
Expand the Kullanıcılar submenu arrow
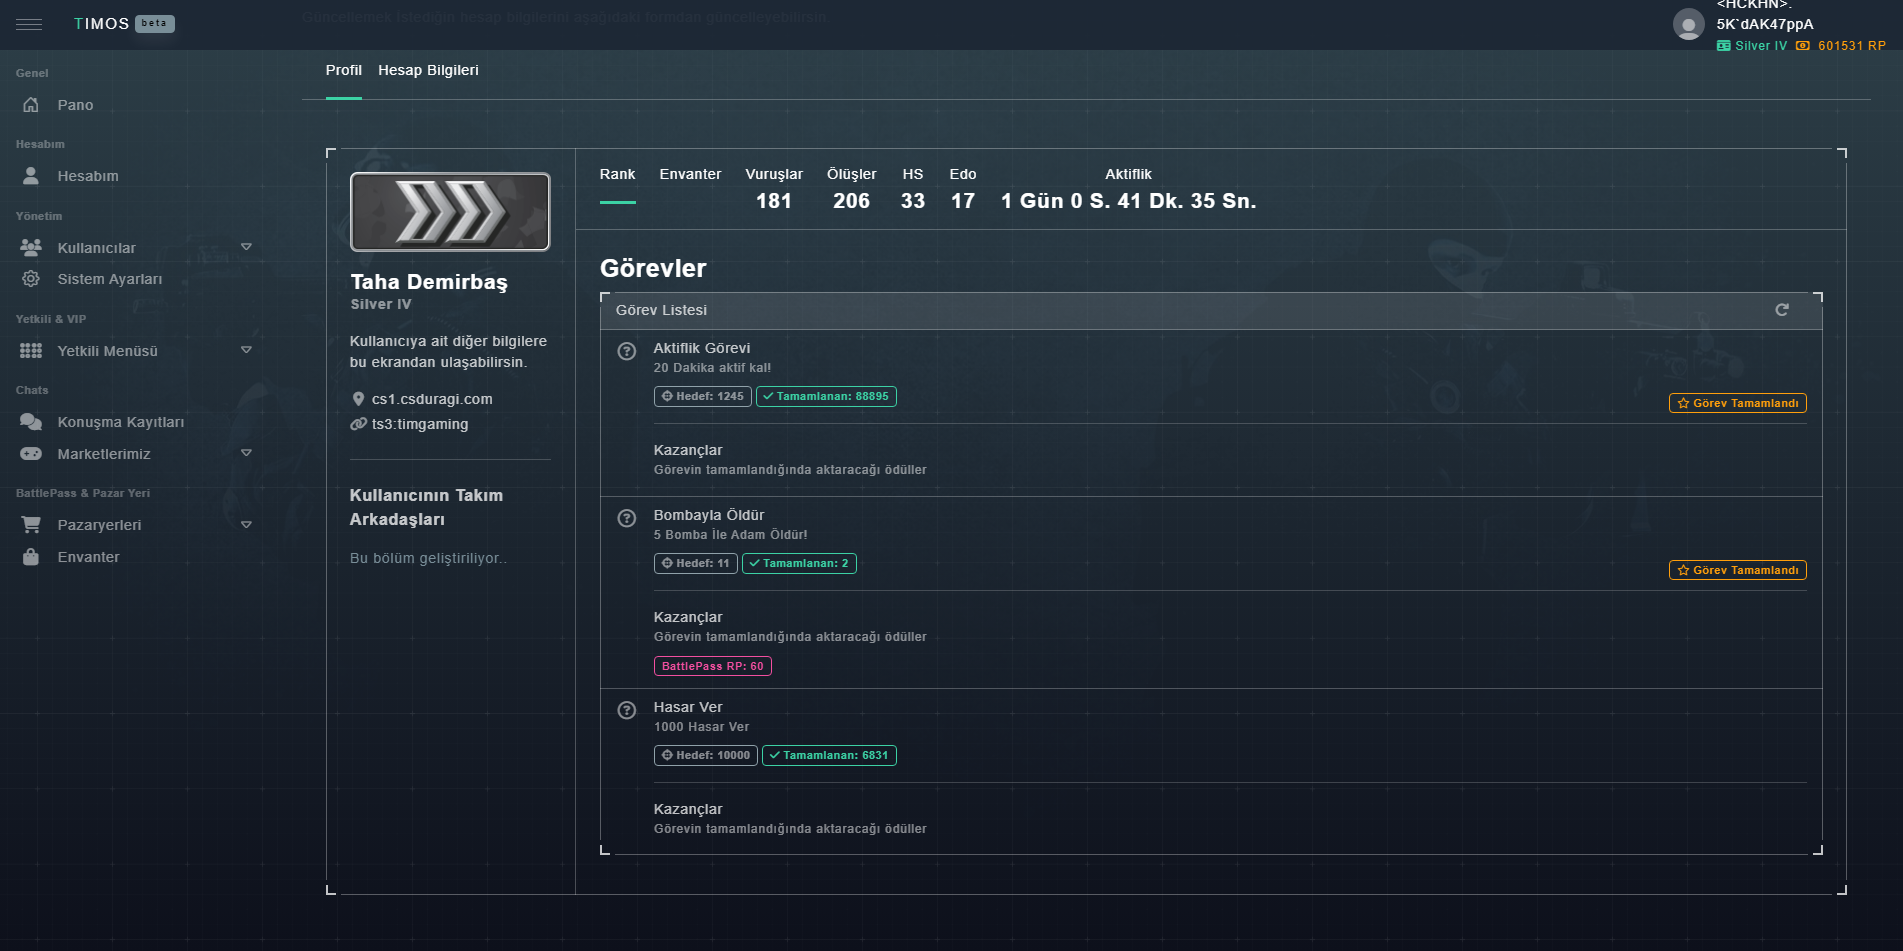[246, 247]
